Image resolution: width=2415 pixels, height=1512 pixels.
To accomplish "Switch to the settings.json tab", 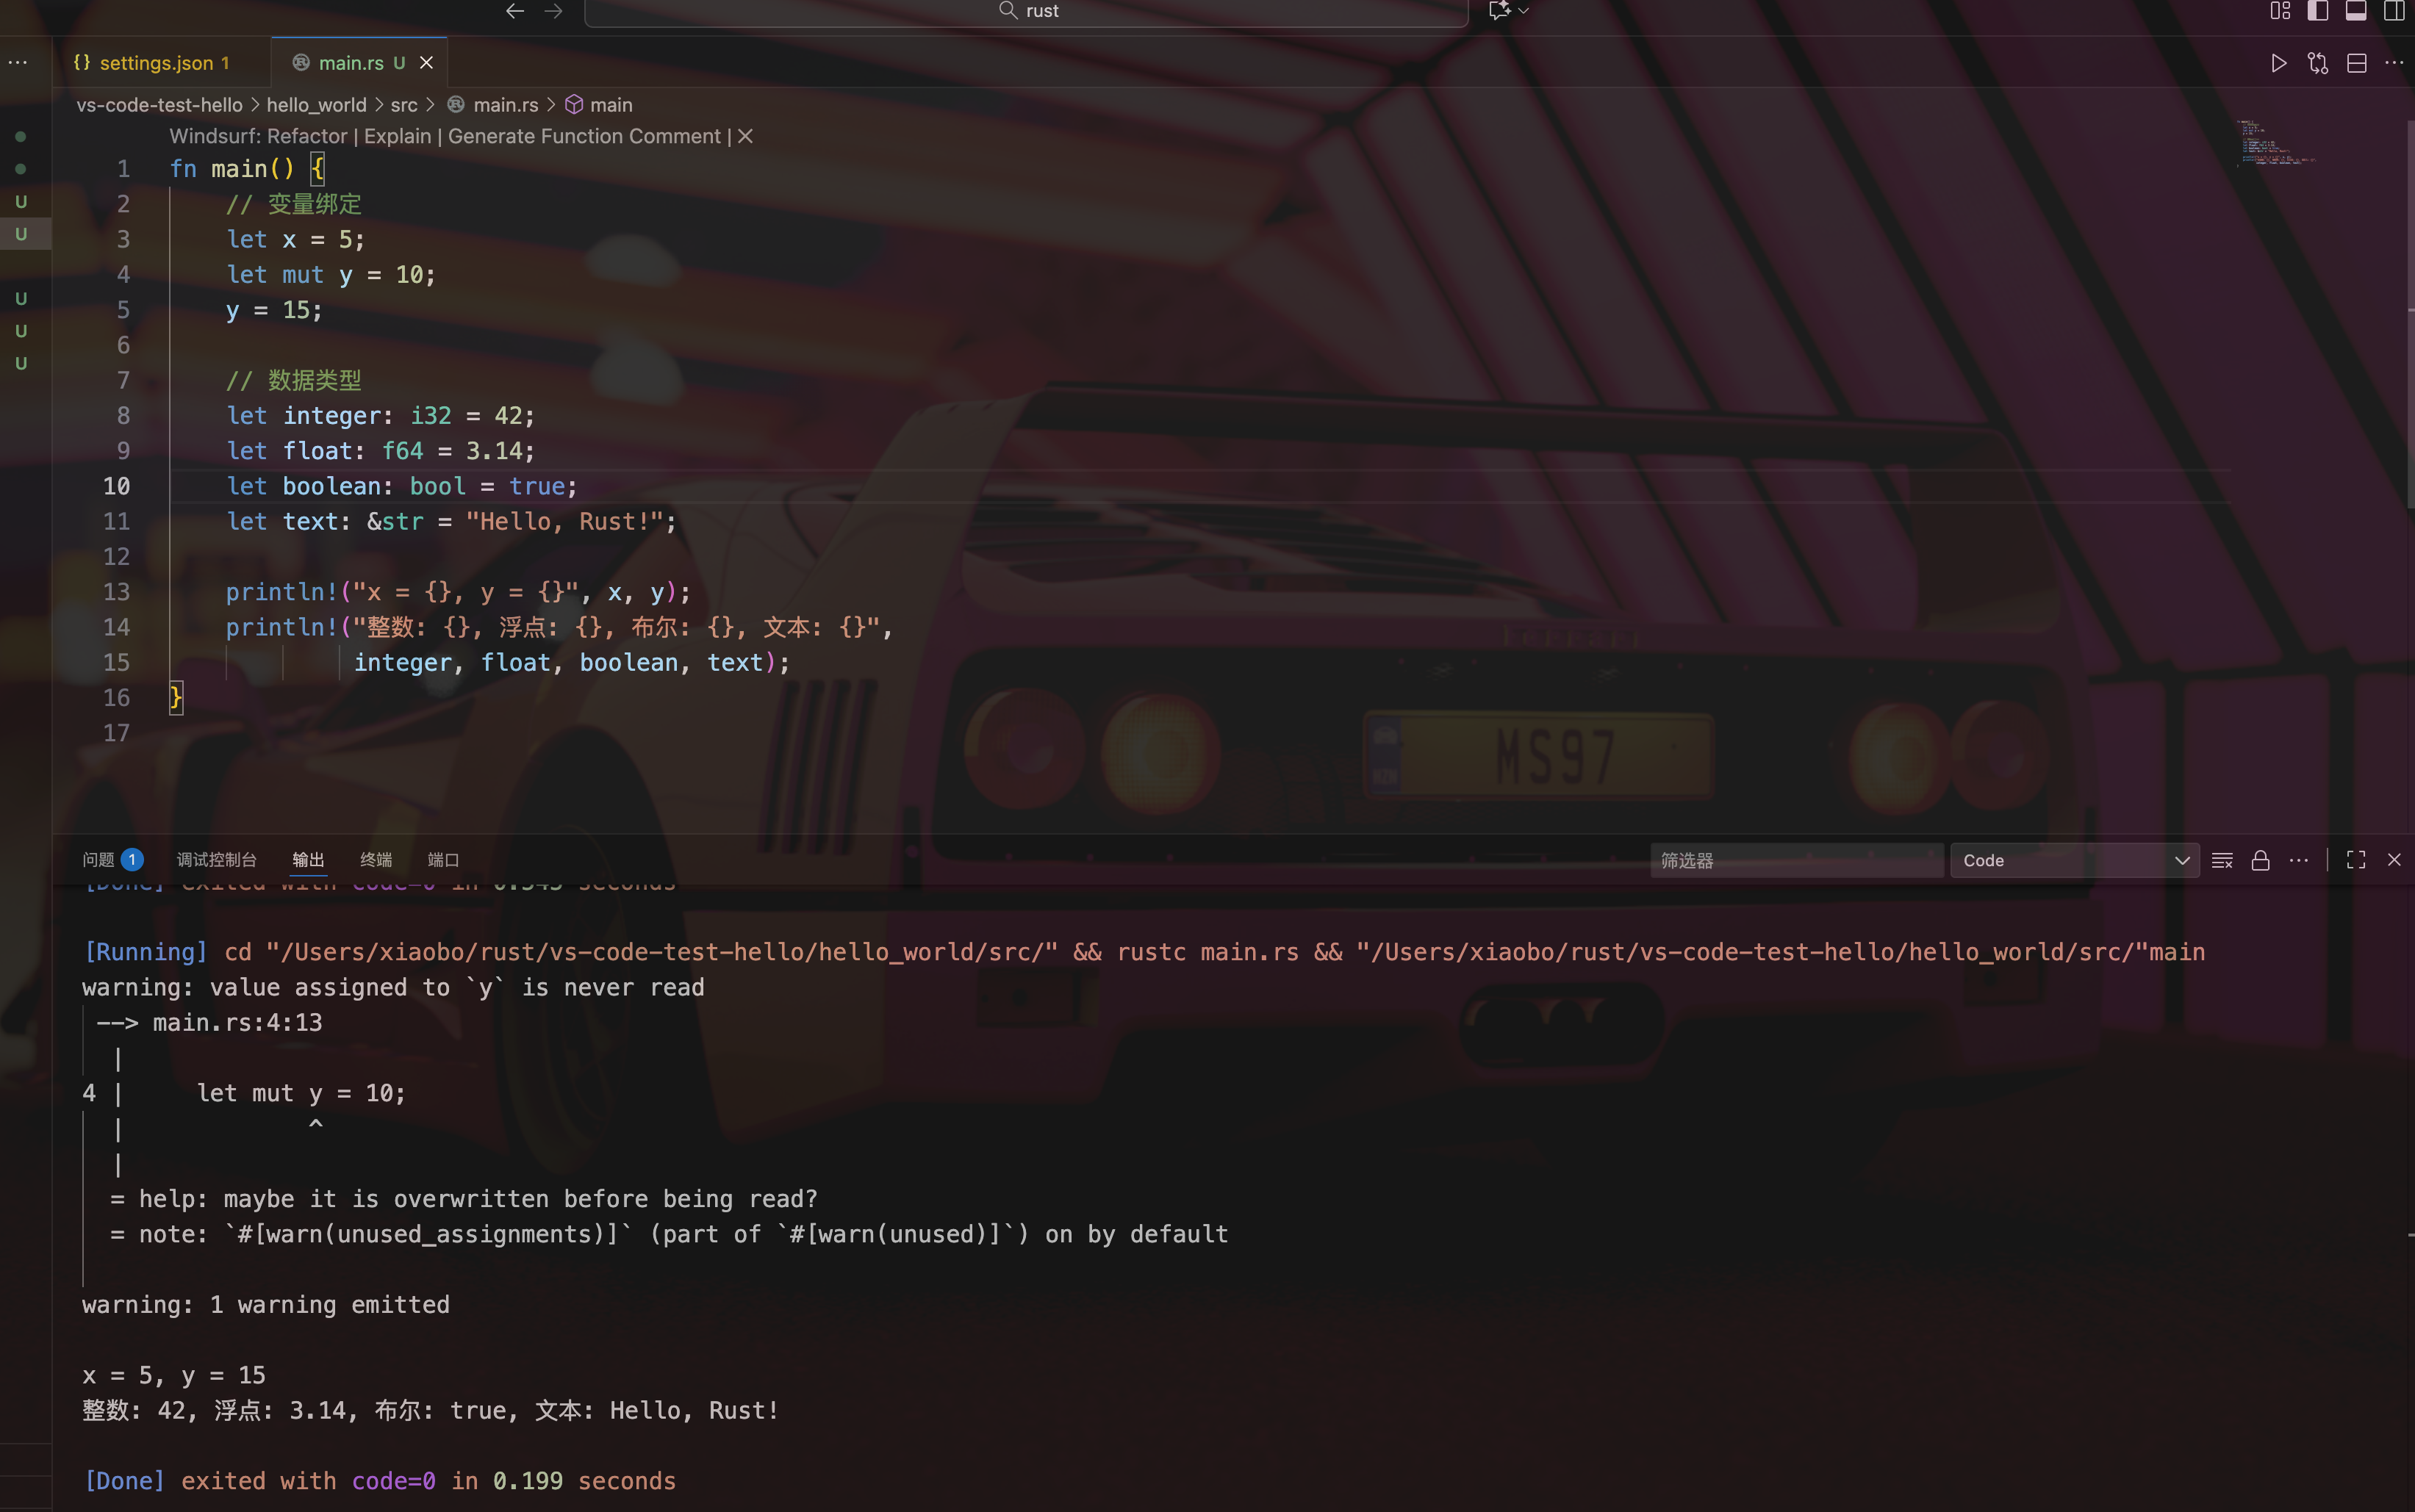I will tap(155, 63).
